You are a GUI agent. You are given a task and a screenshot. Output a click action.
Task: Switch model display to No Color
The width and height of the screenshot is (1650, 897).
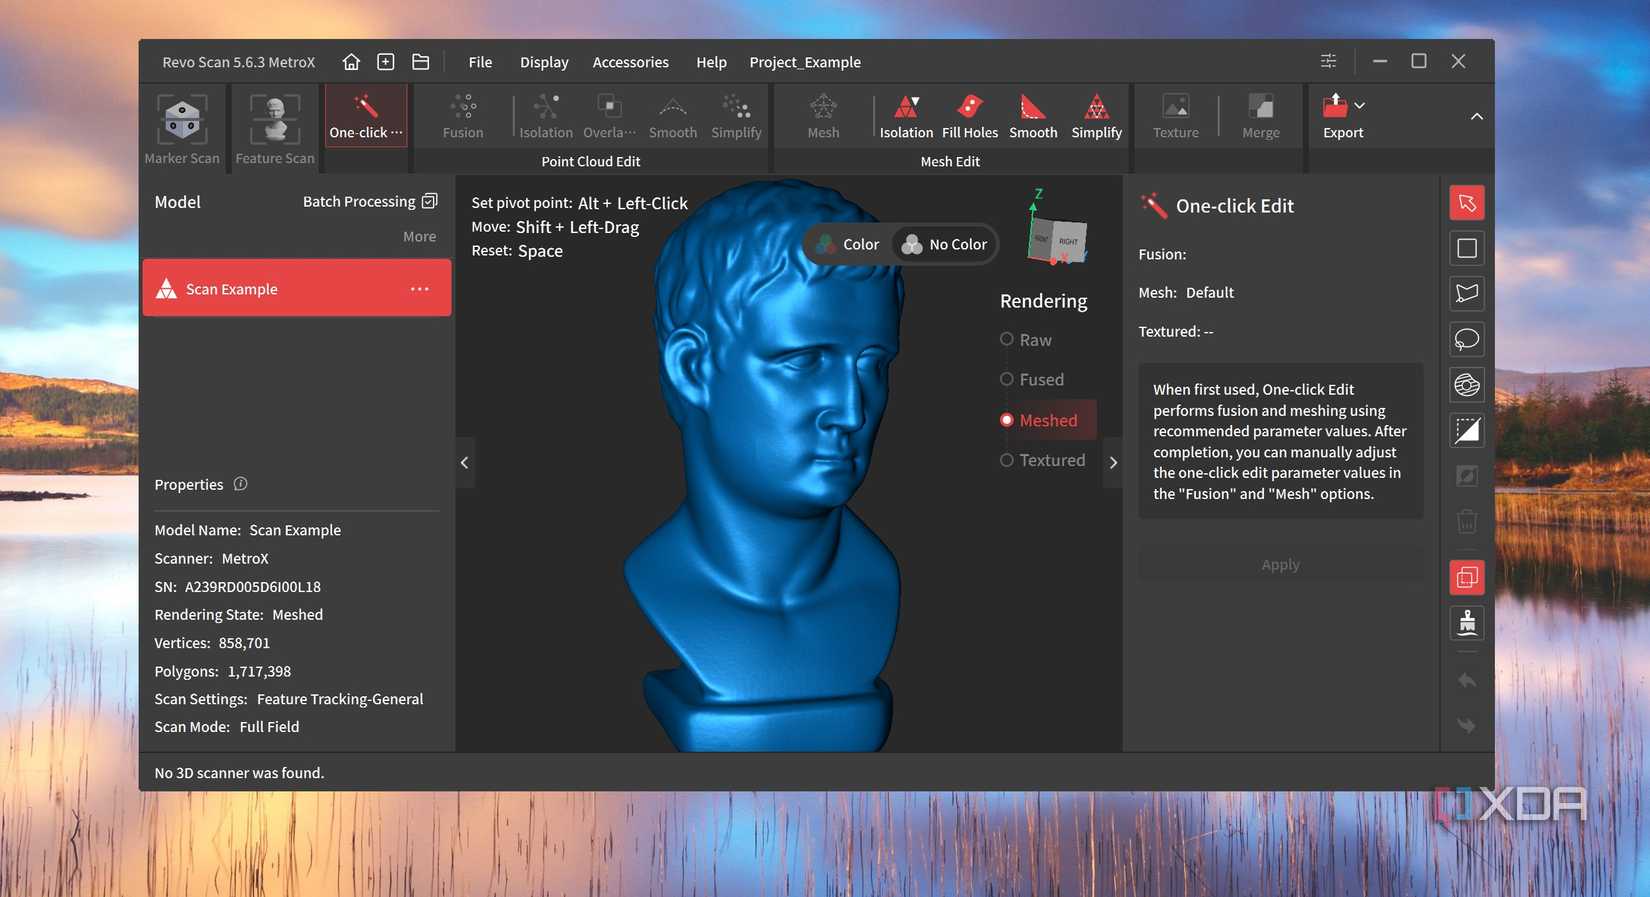tap(944, 245)
